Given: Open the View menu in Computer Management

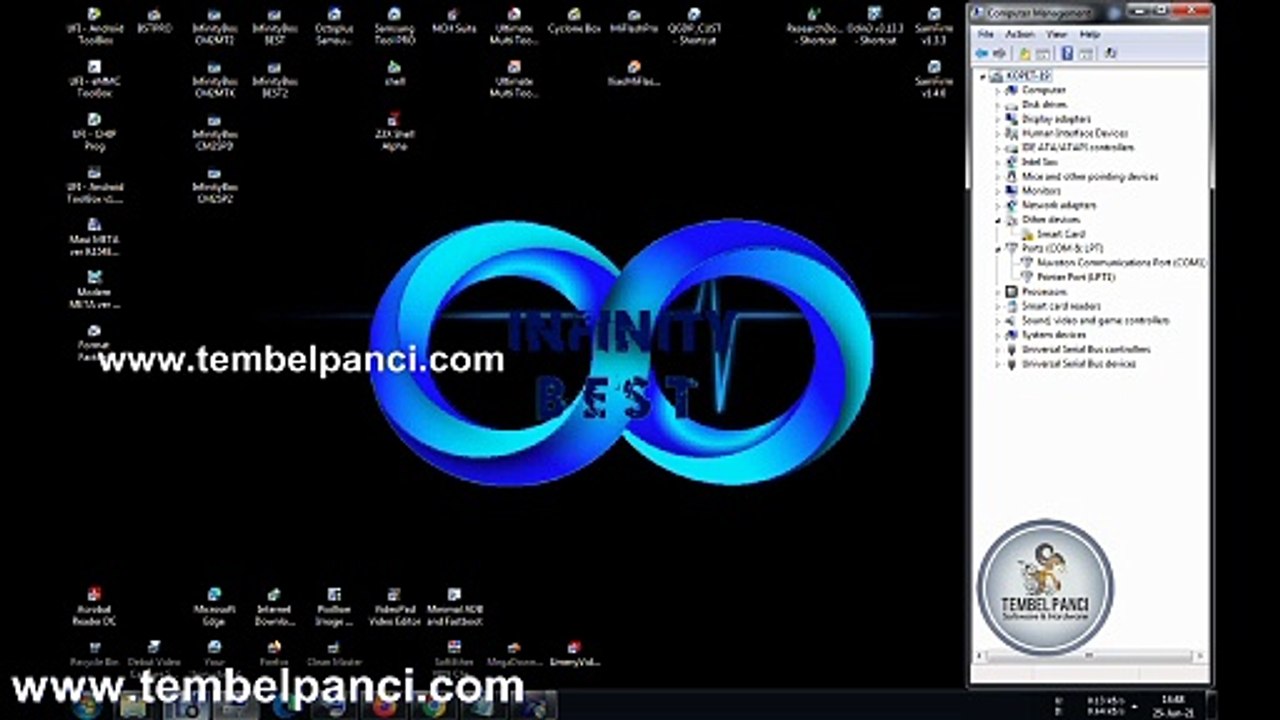Looking at the screenshot, I should point(1056,34).
